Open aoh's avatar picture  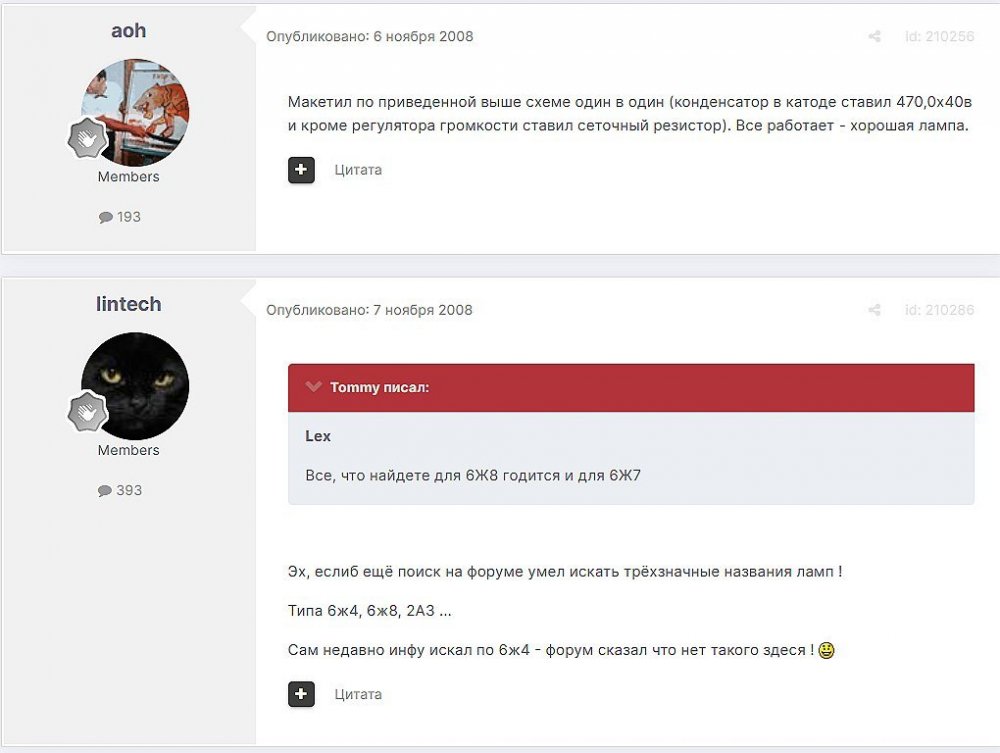tap(137, 110)
